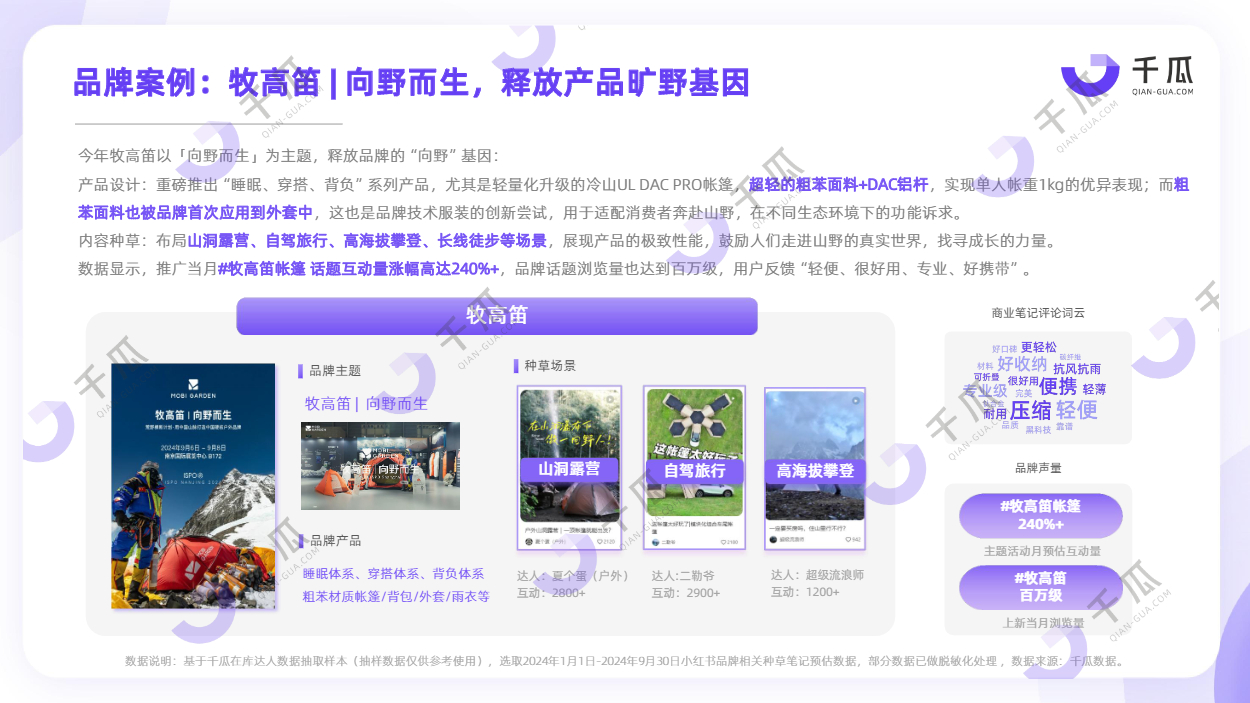This screenshot has width=1250, height=703.
Task: Click the text 互动：2800+
Action: [x=551, y=594]
